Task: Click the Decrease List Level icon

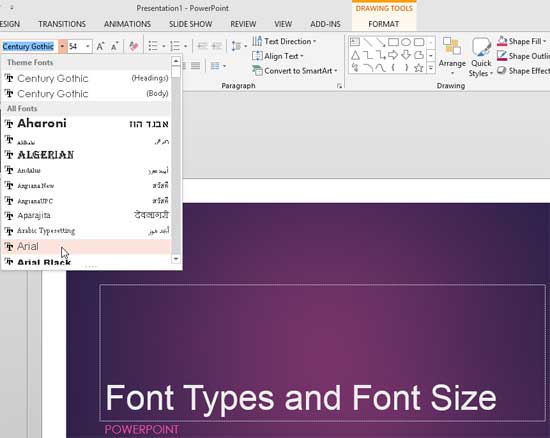Action: coord(202,46)
